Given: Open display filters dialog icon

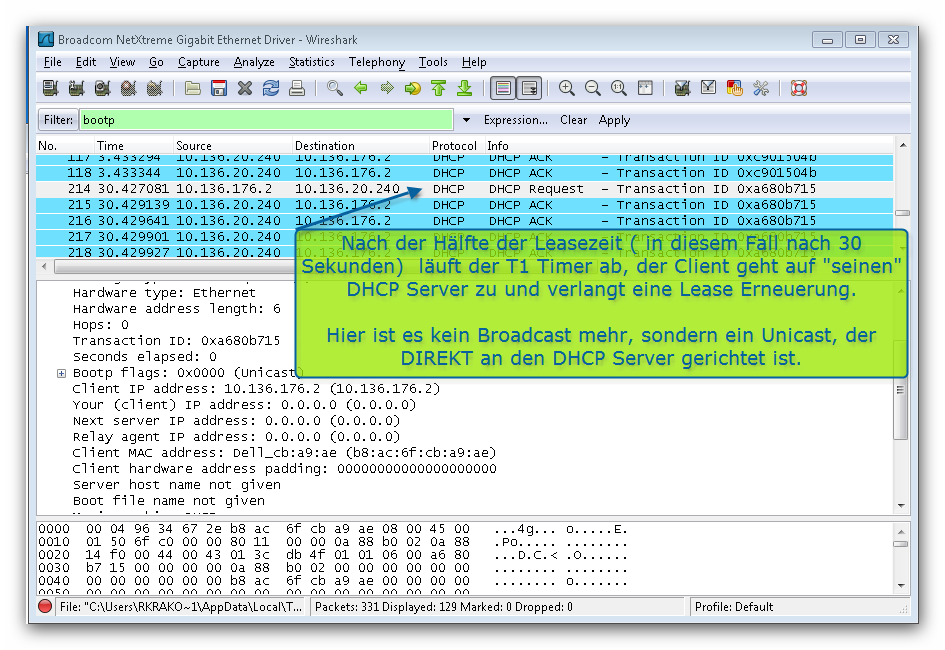Looking at the screenshot, I should 708,89.
